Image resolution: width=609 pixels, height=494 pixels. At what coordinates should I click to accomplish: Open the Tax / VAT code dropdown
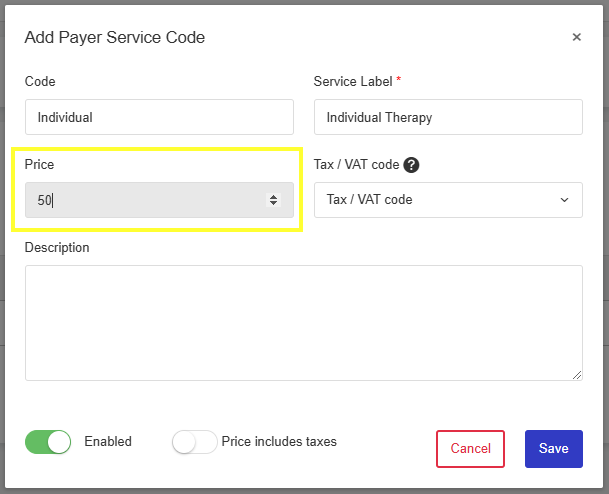coord(448,200)
